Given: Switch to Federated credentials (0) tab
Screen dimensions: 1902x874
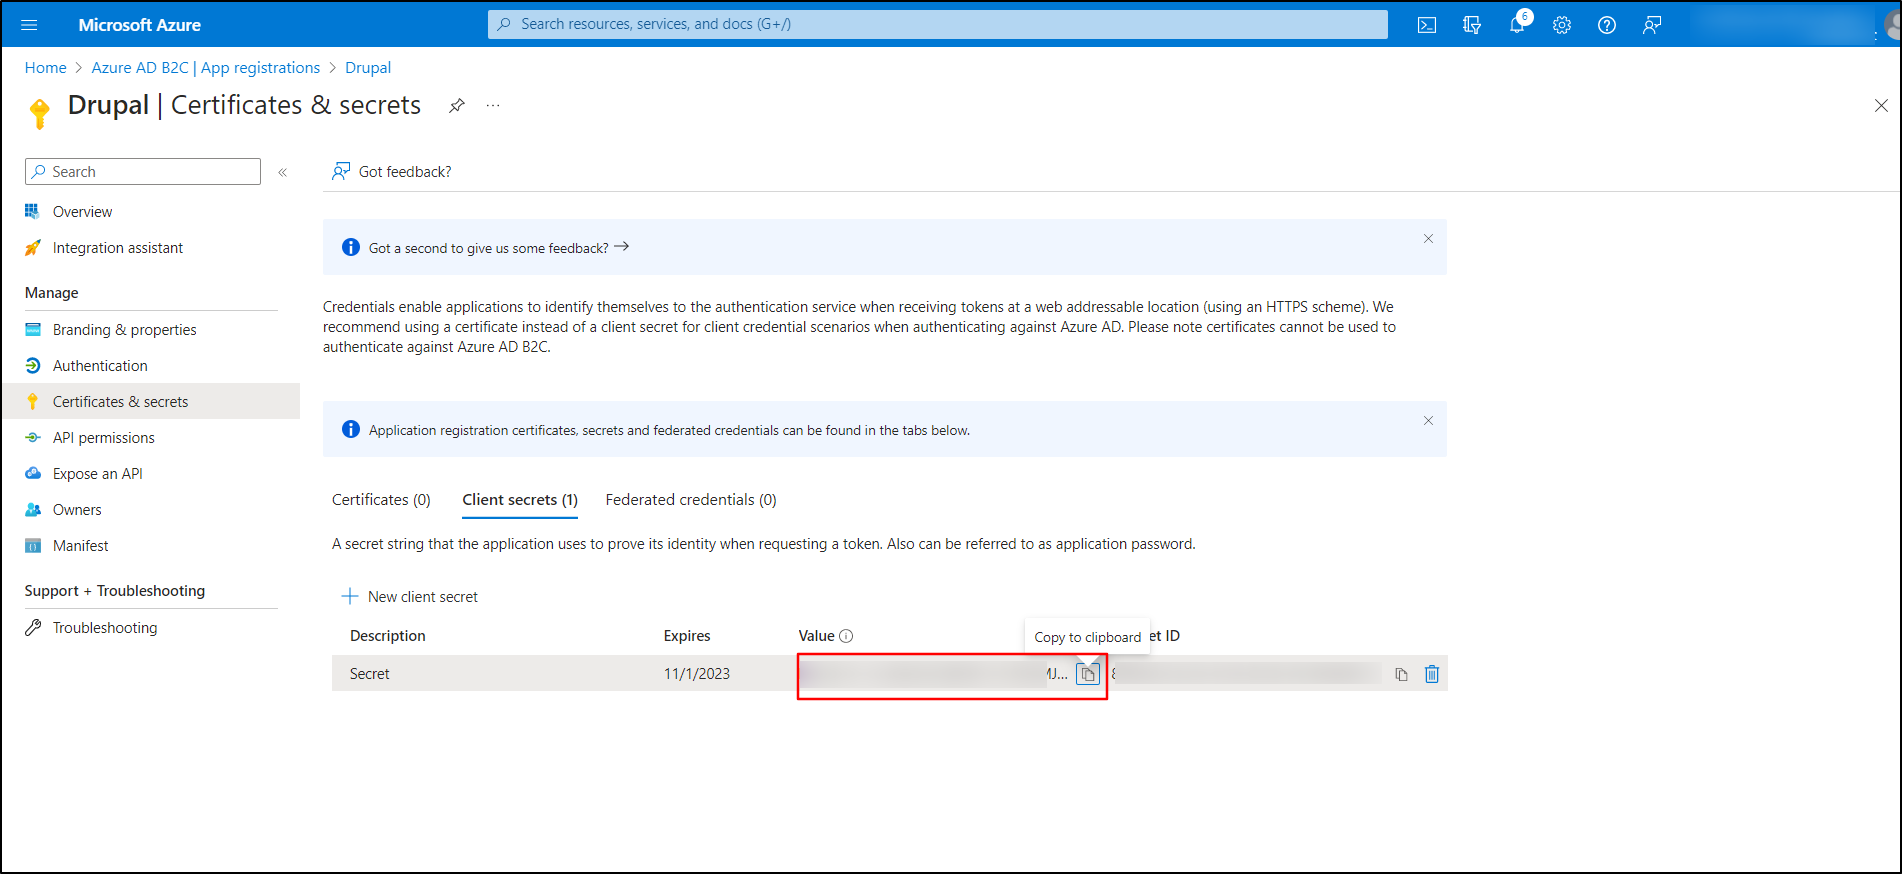Looking at the screenshot, I should [x=691, y=500].
